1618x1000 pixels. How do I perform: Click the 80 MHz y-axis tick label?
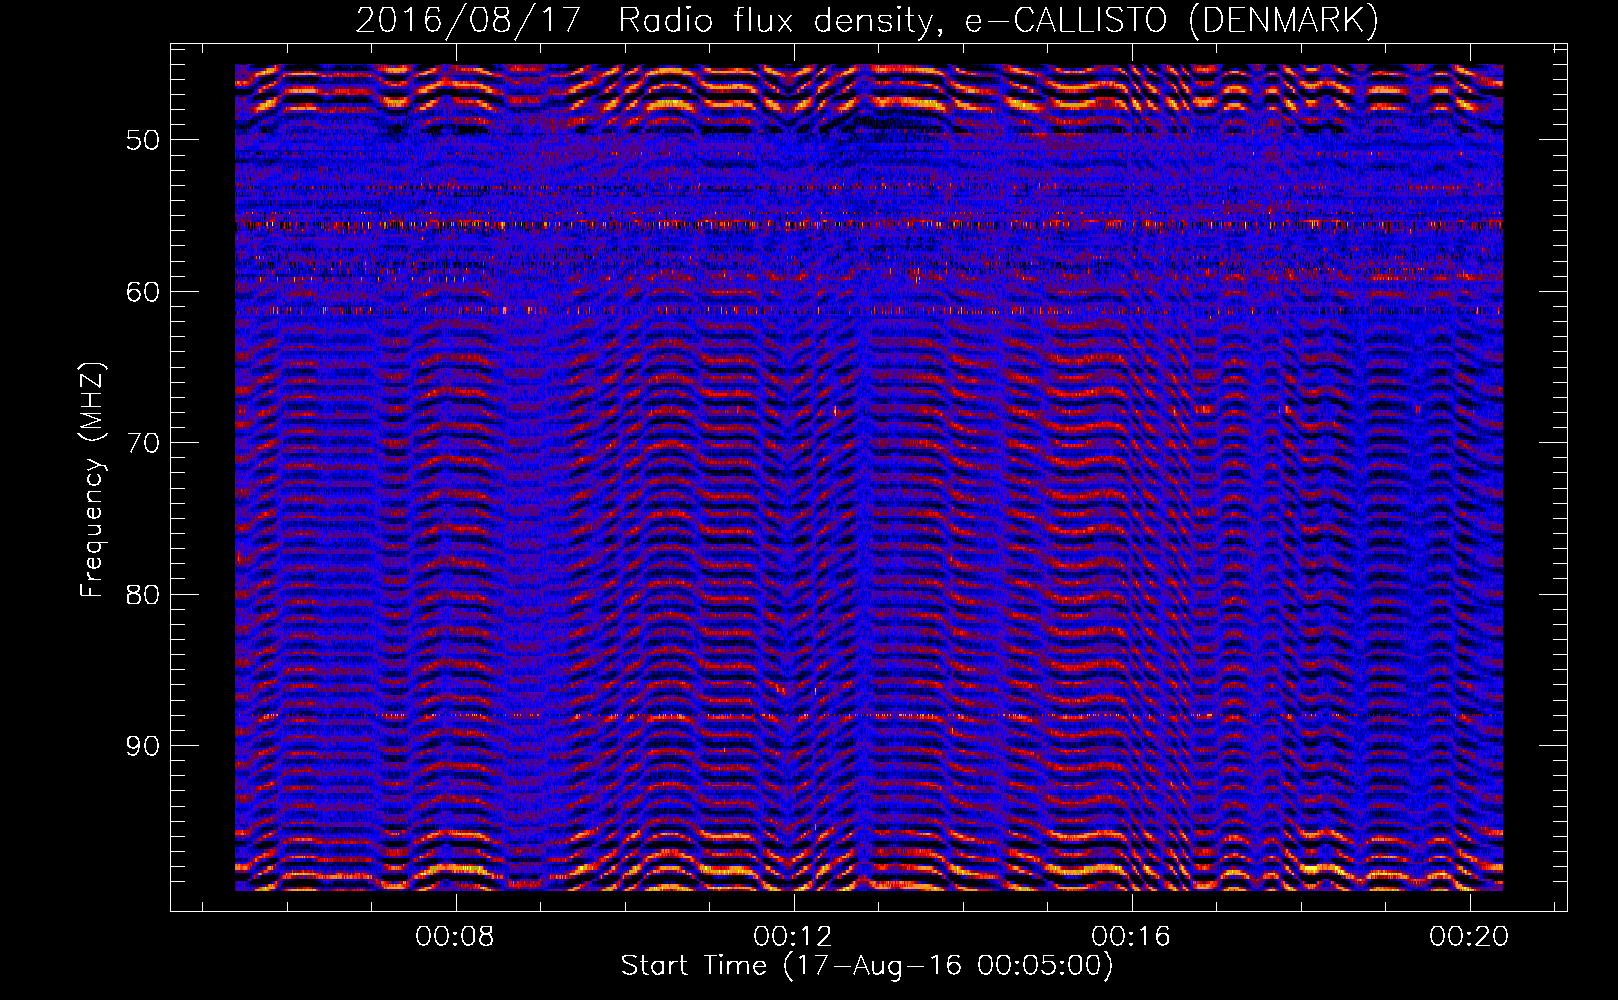tap(142, 595)
